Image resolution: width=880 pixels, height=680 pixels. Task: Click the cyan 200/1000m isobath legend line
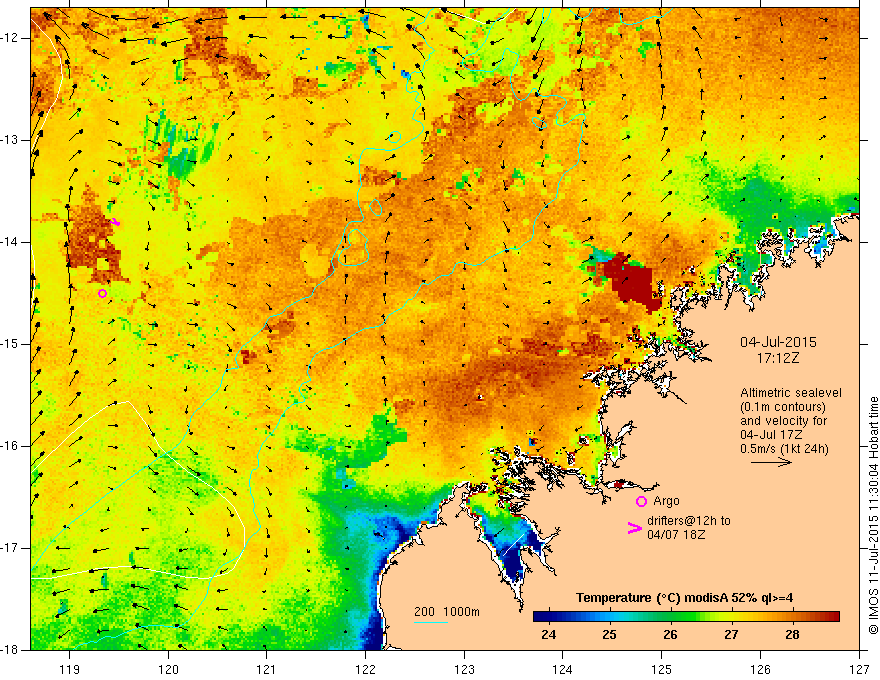[x=430, y=622]
